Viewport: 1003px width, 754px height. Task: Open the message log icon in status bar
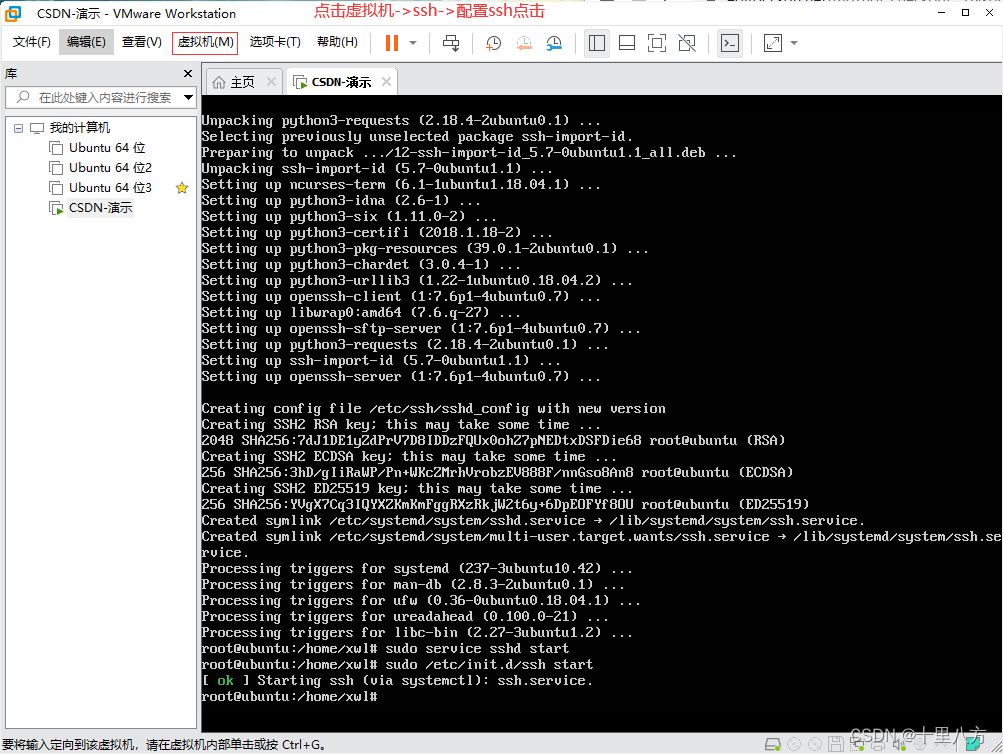(975, 743)
